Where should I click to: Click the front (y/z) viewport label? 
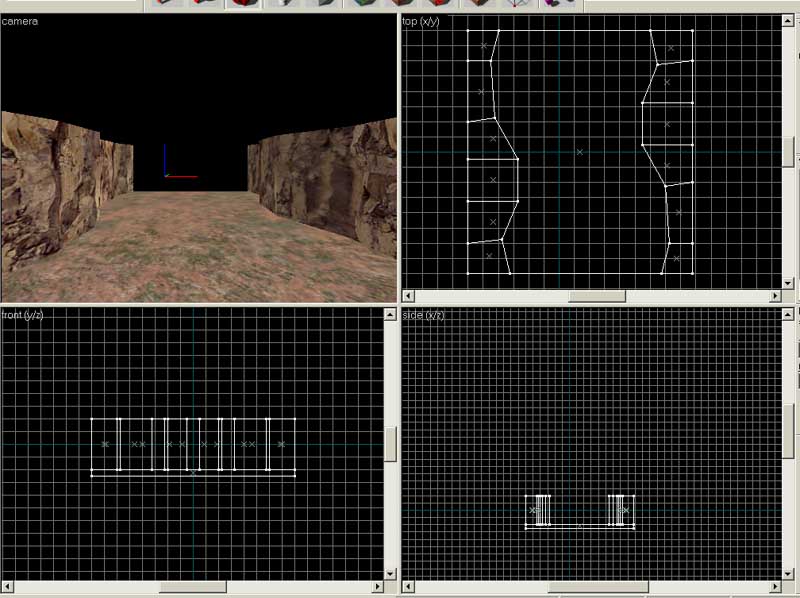pos(23,315)
